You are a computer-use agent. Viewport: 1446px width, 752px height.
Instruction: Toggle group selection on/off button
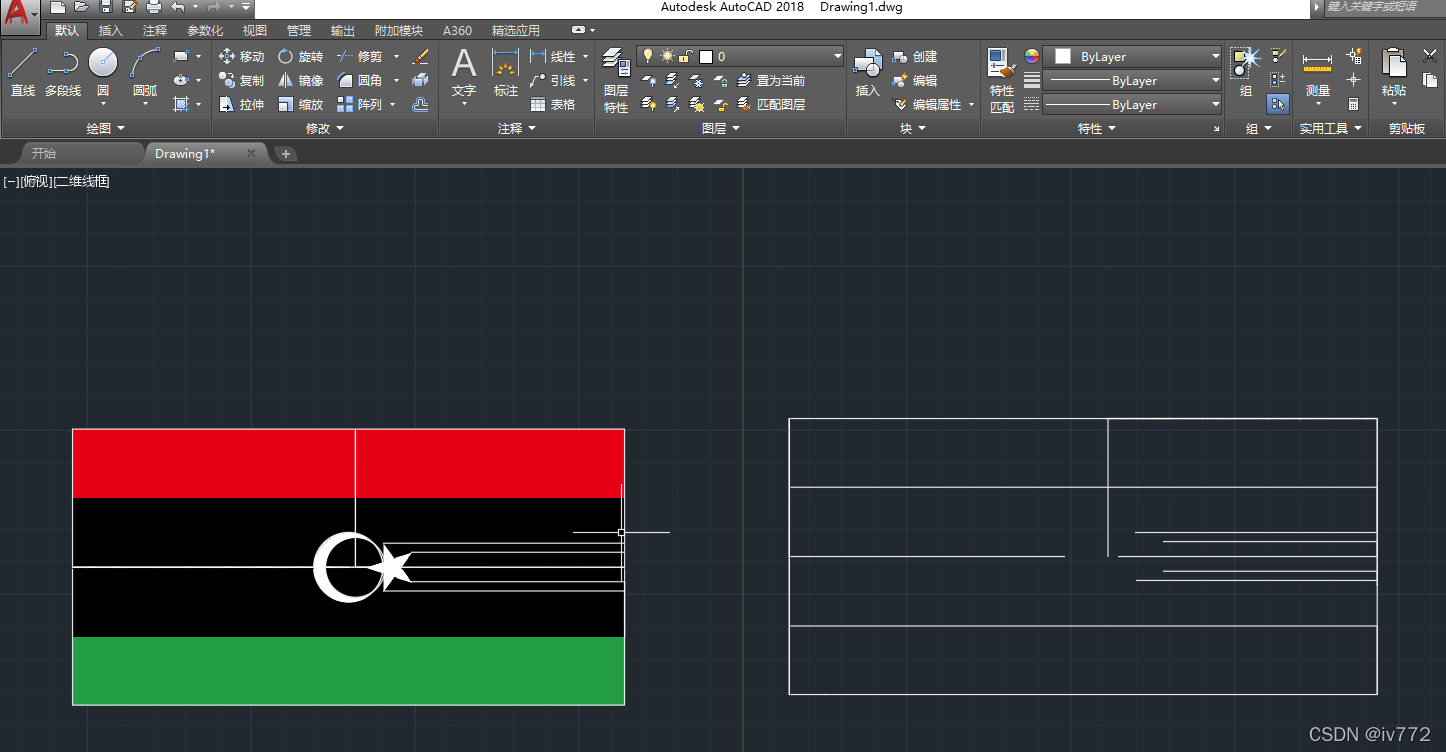tap(1278, 104)
